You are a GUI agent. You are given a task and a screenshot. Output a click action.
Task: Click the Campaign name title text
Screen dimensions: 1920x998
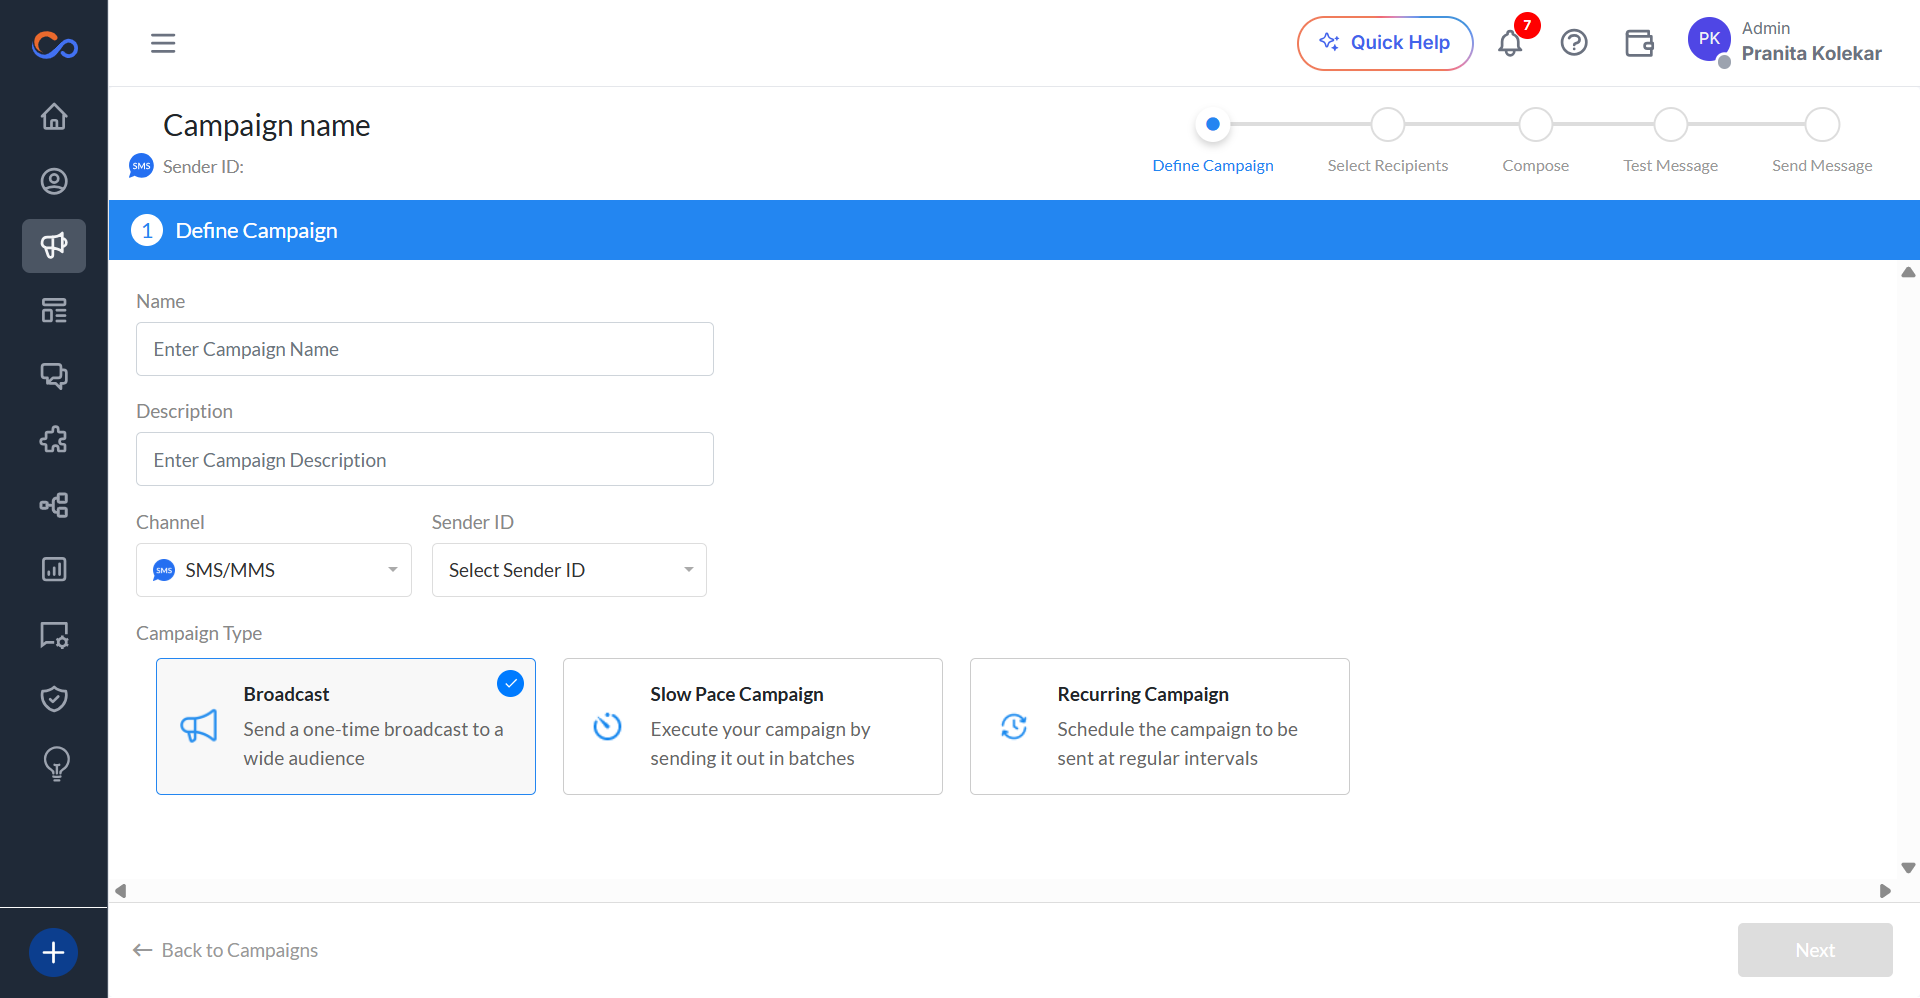[x=267, y=125]
